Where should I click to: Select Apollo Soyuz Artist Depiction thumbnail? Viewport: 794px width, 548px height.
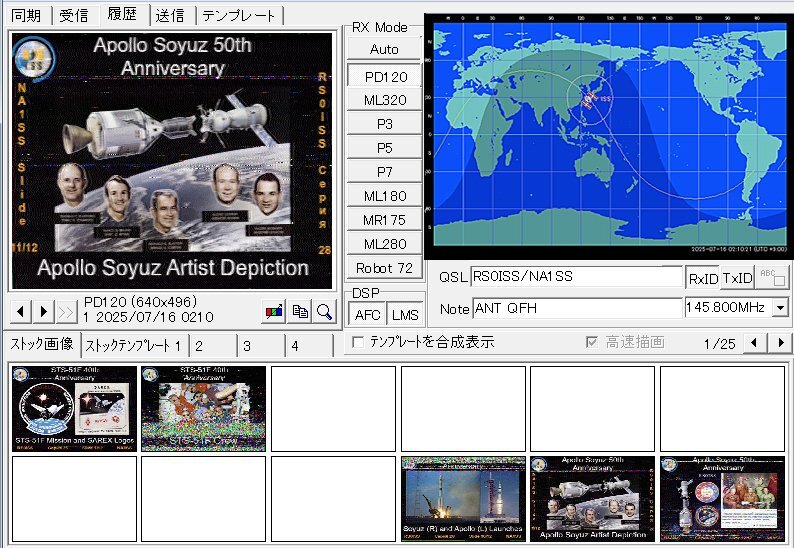[592, 499]
